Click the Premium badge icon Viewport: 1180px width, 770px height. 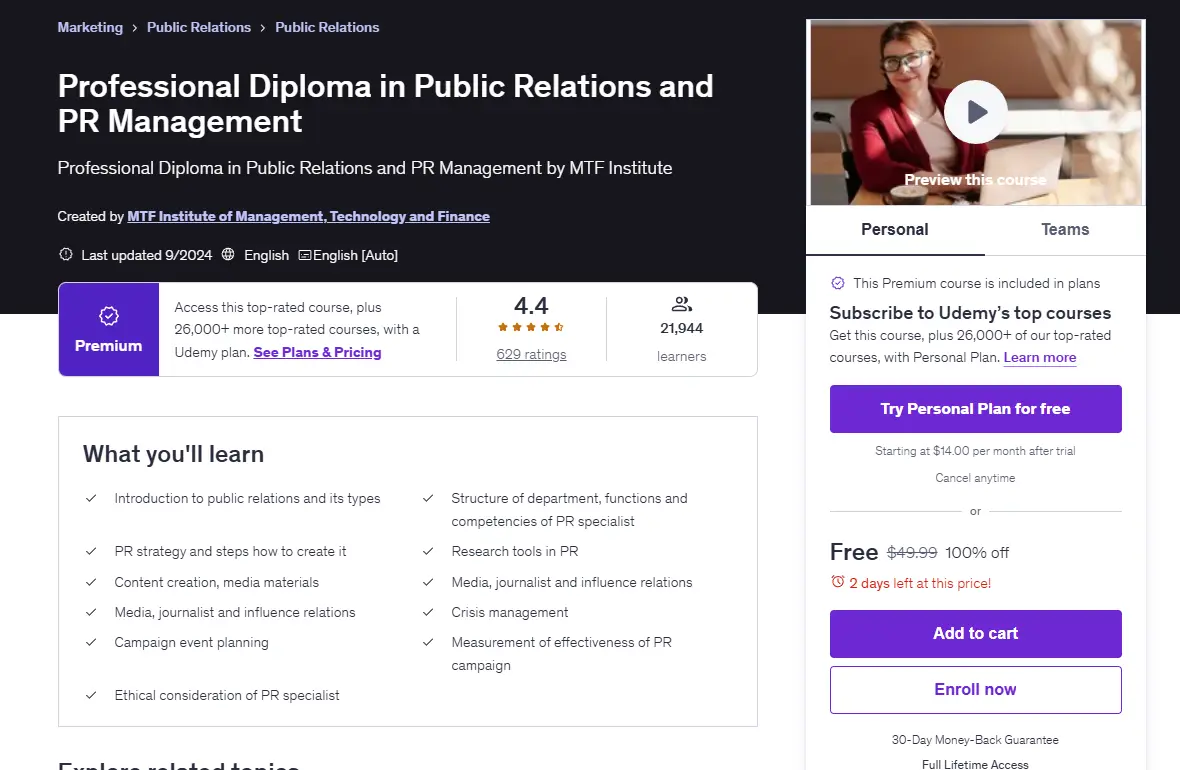[x=108, y=316]
